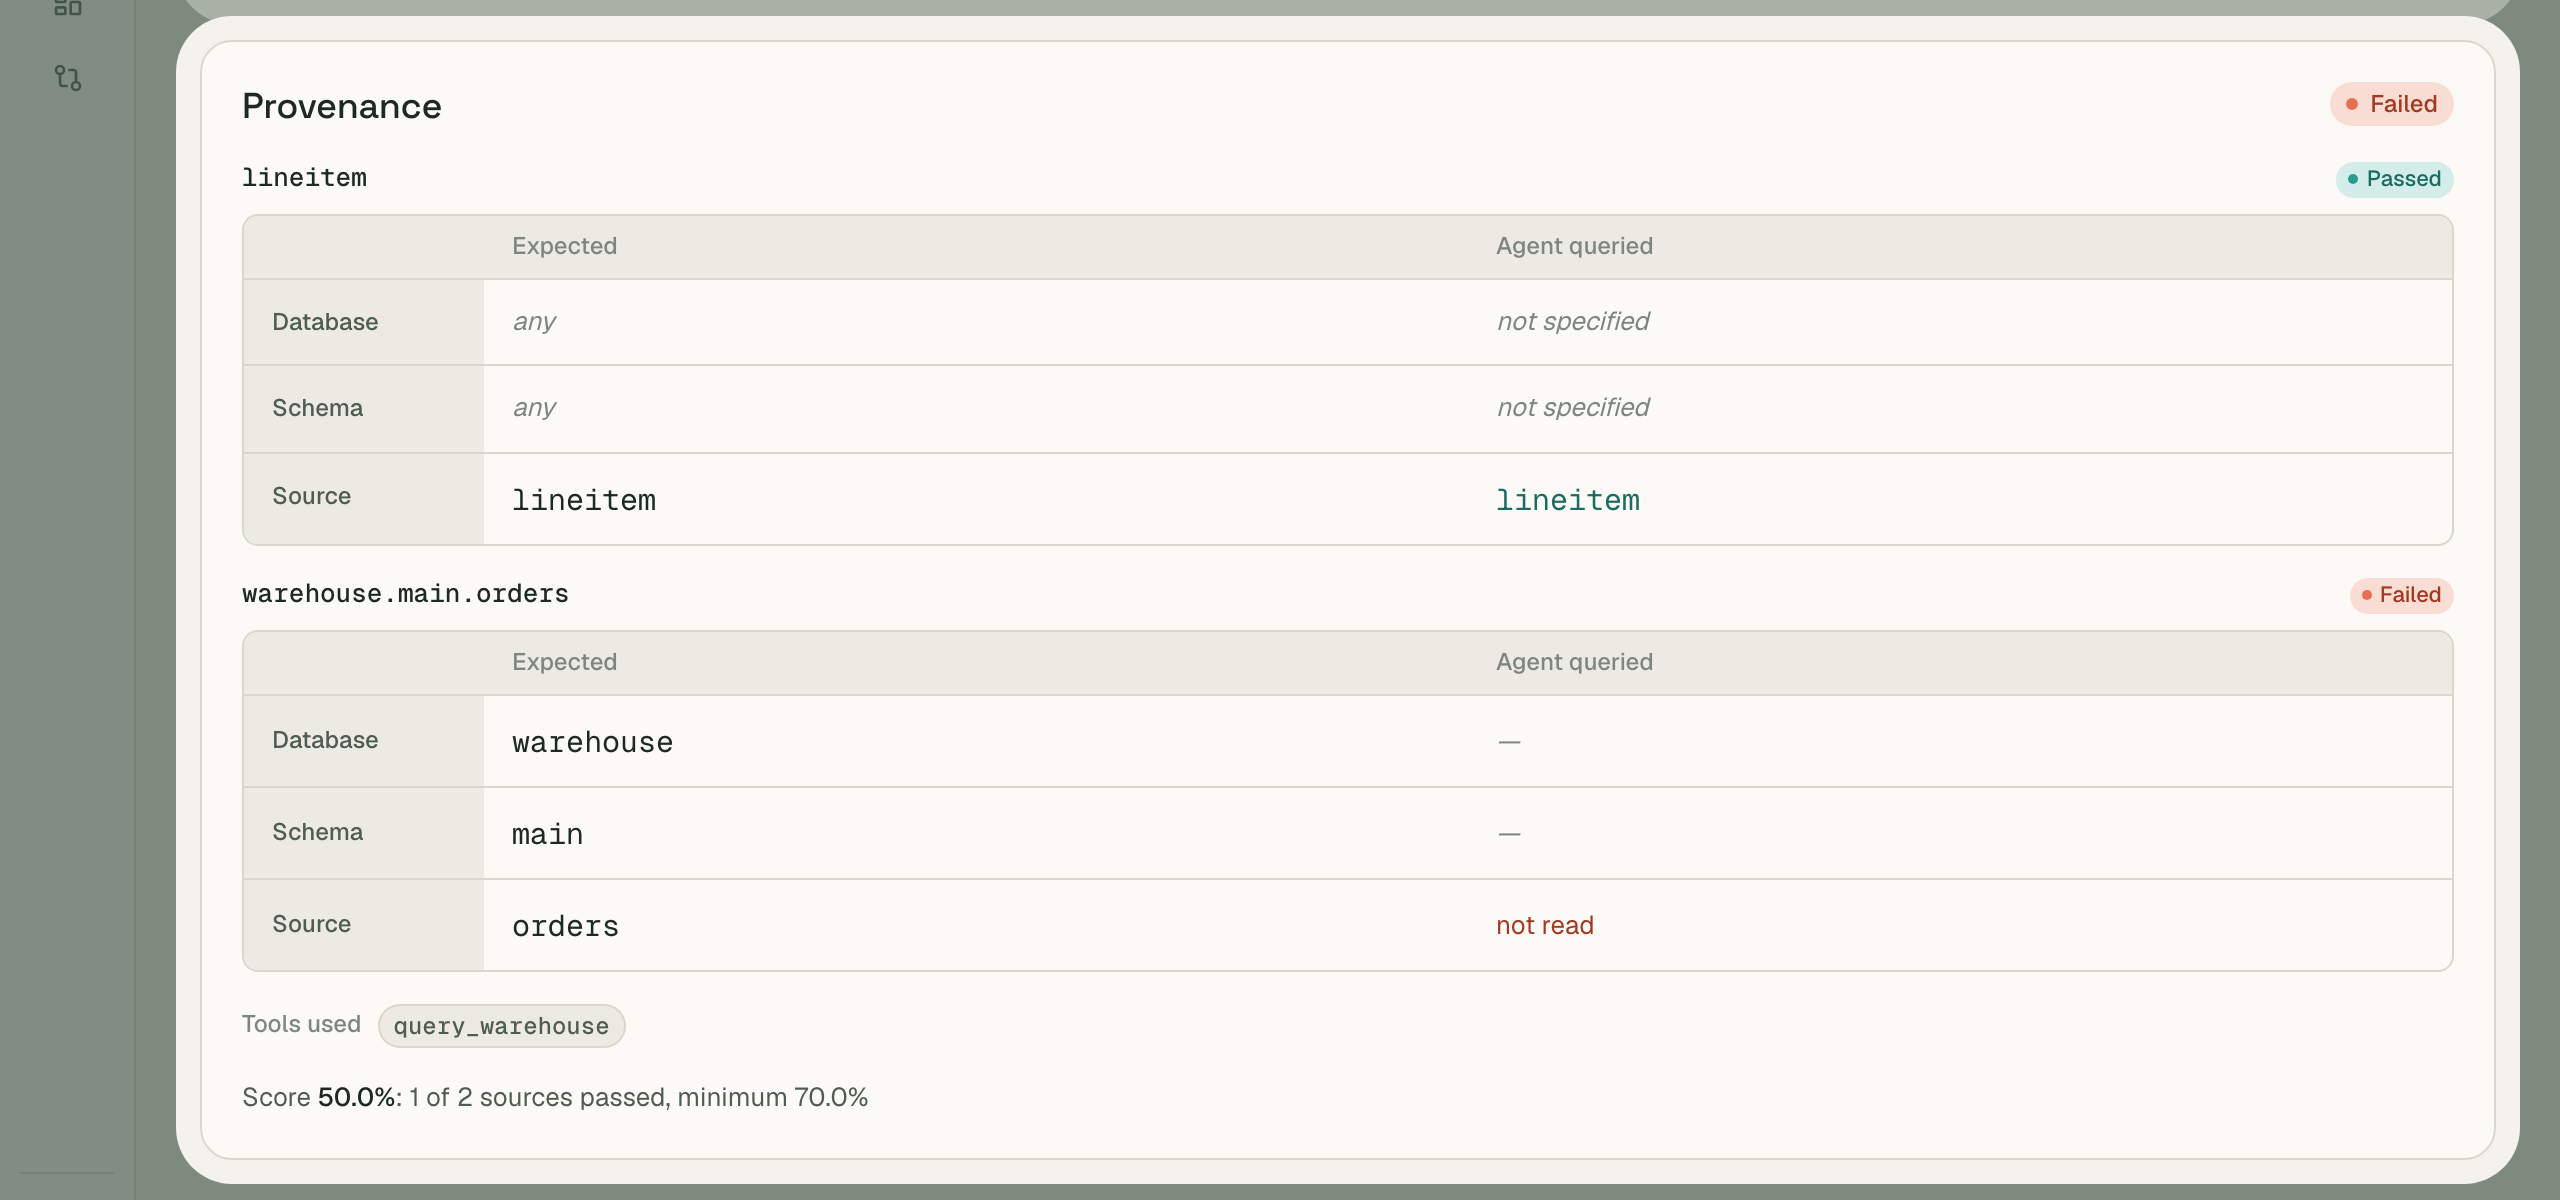The width and height of the screenshot is (2560, 1200).
Task: Click the dash in orders Schema row
Action: coord(1509,834)
